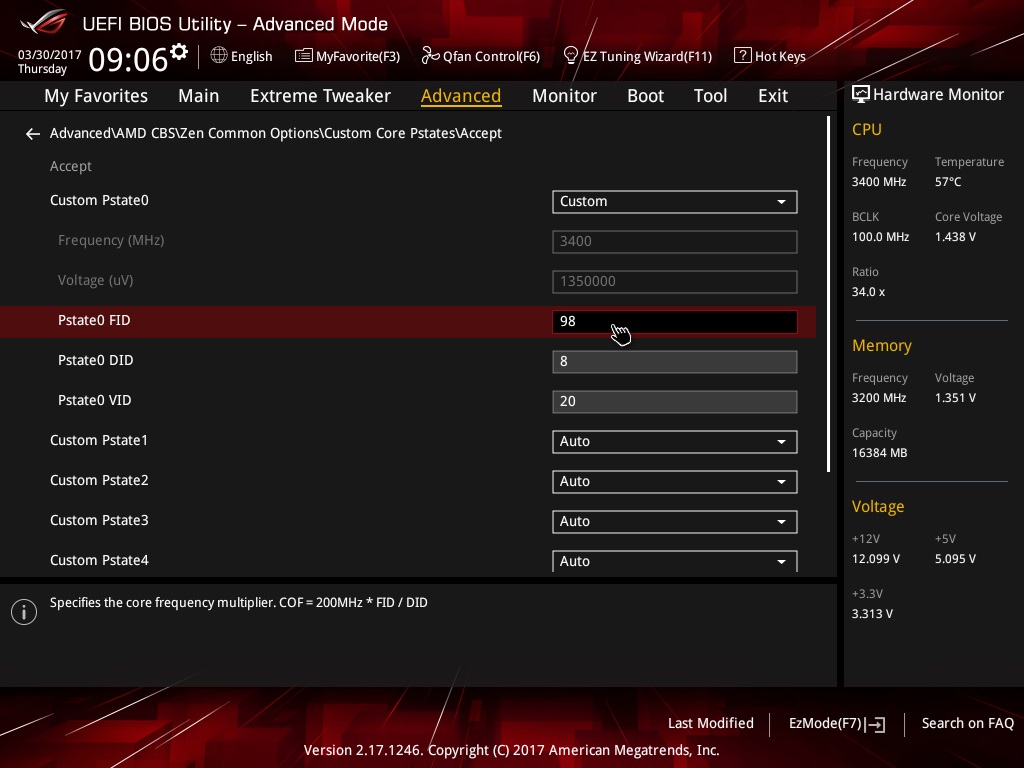Viewport: 1024px width, 768px height.
Task: Open clock settings via gear icon
Action: (x=179, y=52)
